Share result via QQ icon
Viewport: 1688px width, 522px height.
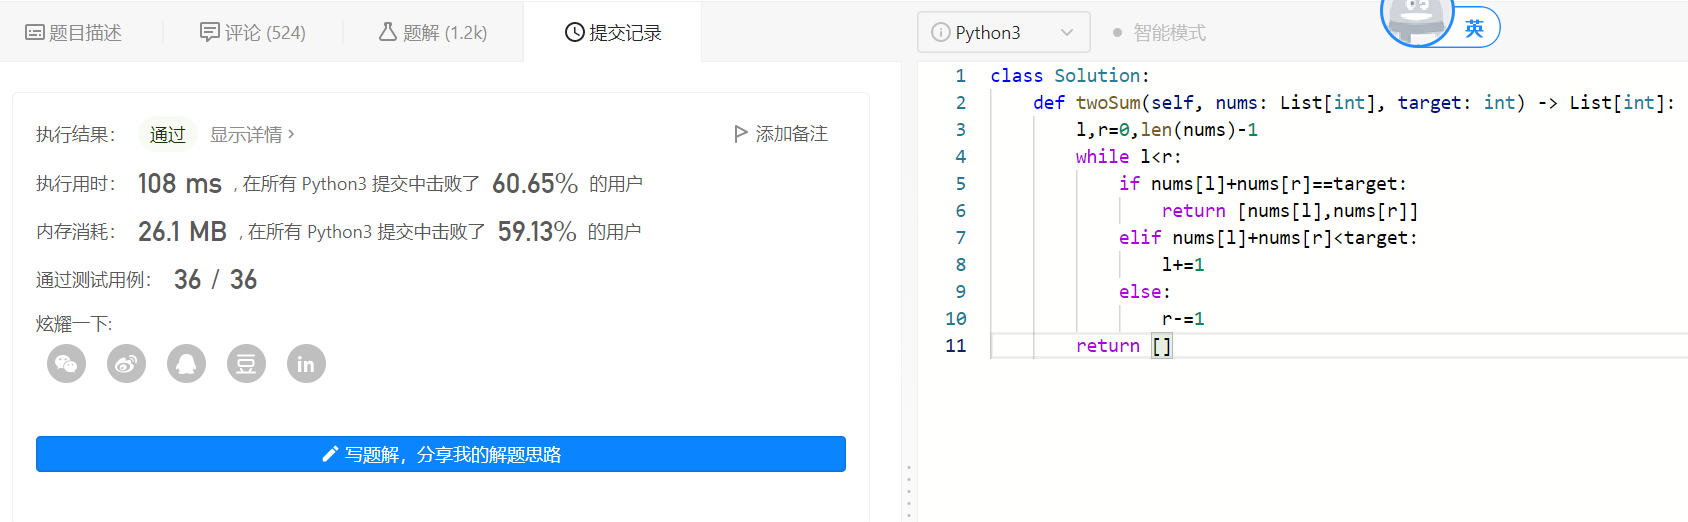tap(186, 364)
